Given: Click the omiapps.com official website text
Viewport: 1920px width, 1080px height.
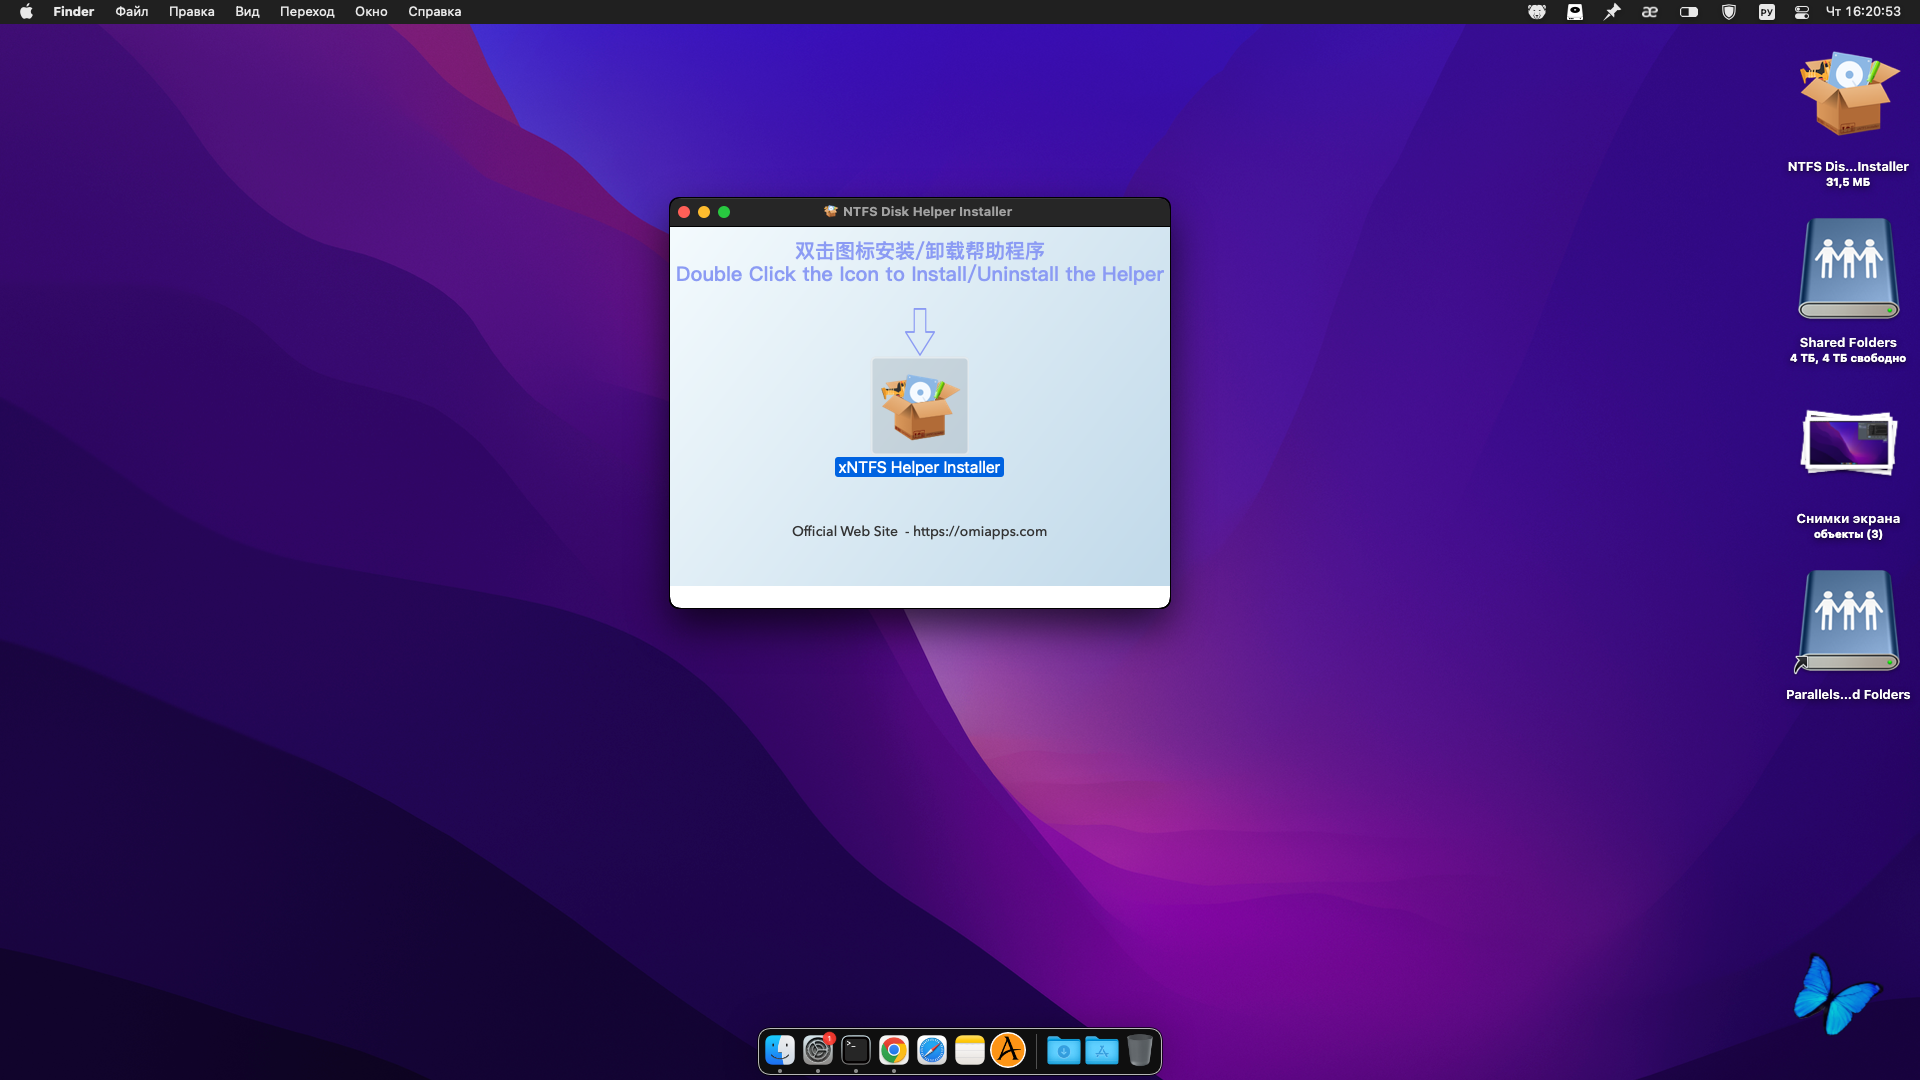Looking at the screenshot, I should click(979, 531).
